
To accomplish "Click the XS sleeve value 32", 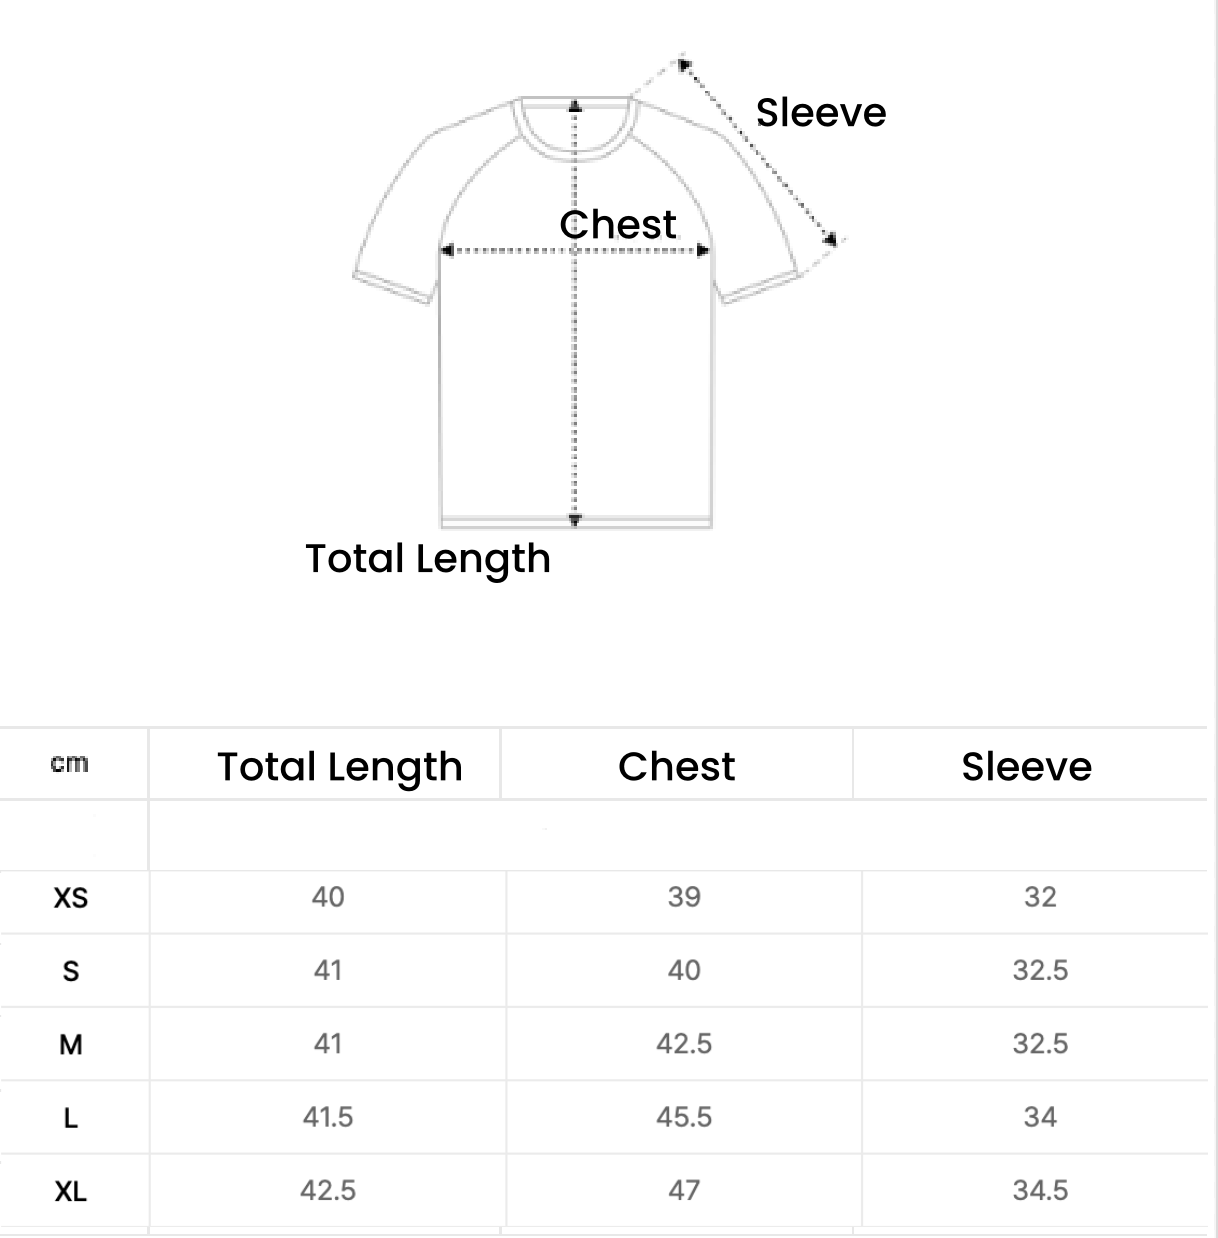I will [1040, 897].
